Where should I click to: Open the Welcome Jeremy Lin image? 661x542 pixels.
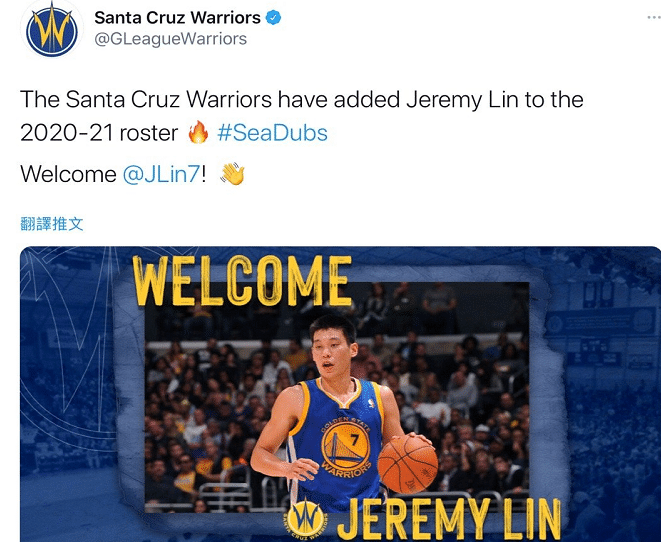[x=340, y=394]
